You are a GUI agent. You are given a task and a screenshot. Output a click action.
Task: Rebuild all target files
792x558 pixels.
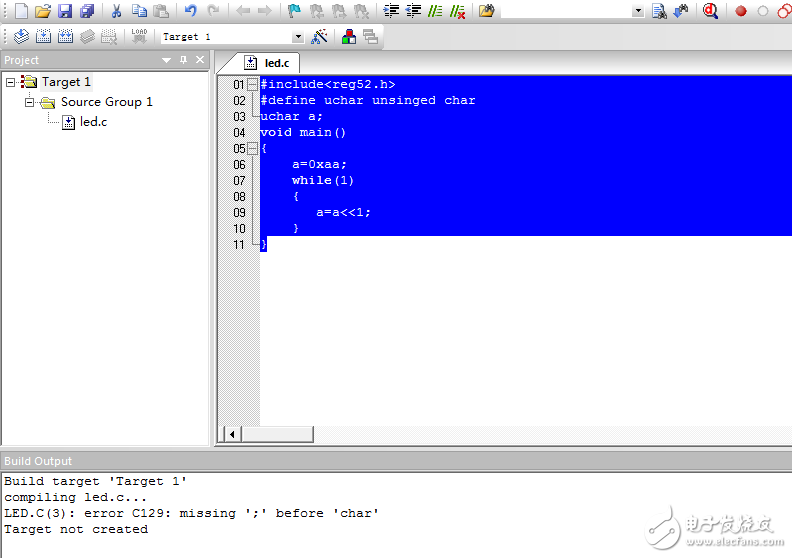coord(66,36)
